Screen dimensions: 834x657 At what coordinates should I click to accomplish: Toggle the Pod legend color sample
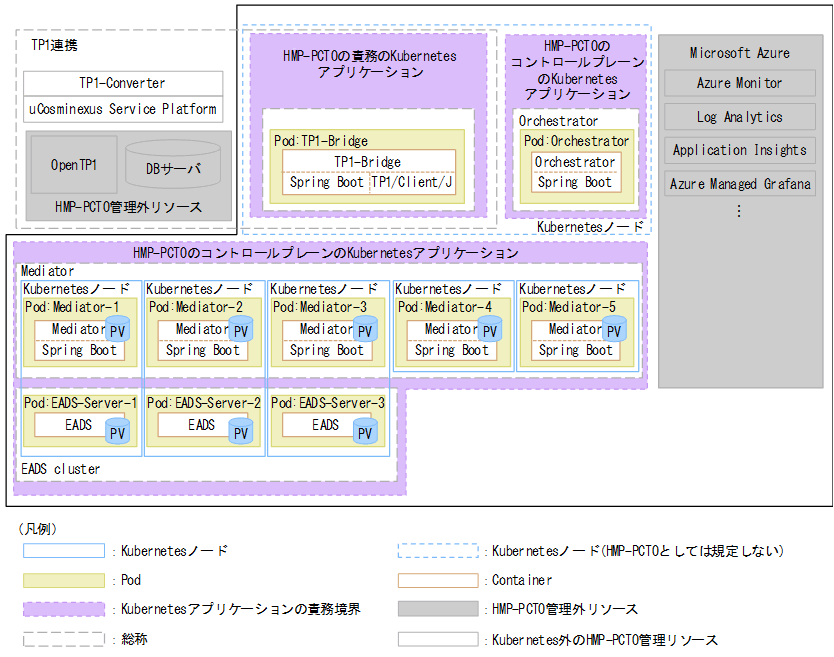pyautogui.click(x=66, y=579)
